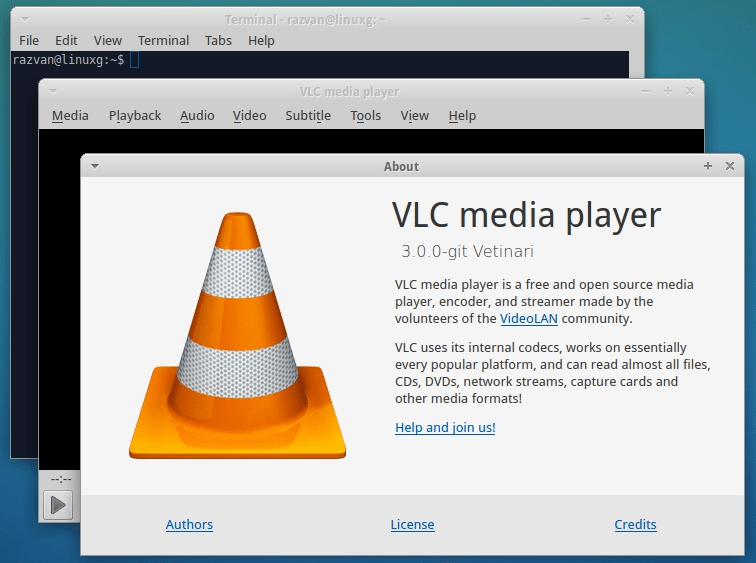This screenshot has width=756, height=563.
Task: Follow the VideoLAN link
Action: [x=529, y=319]
